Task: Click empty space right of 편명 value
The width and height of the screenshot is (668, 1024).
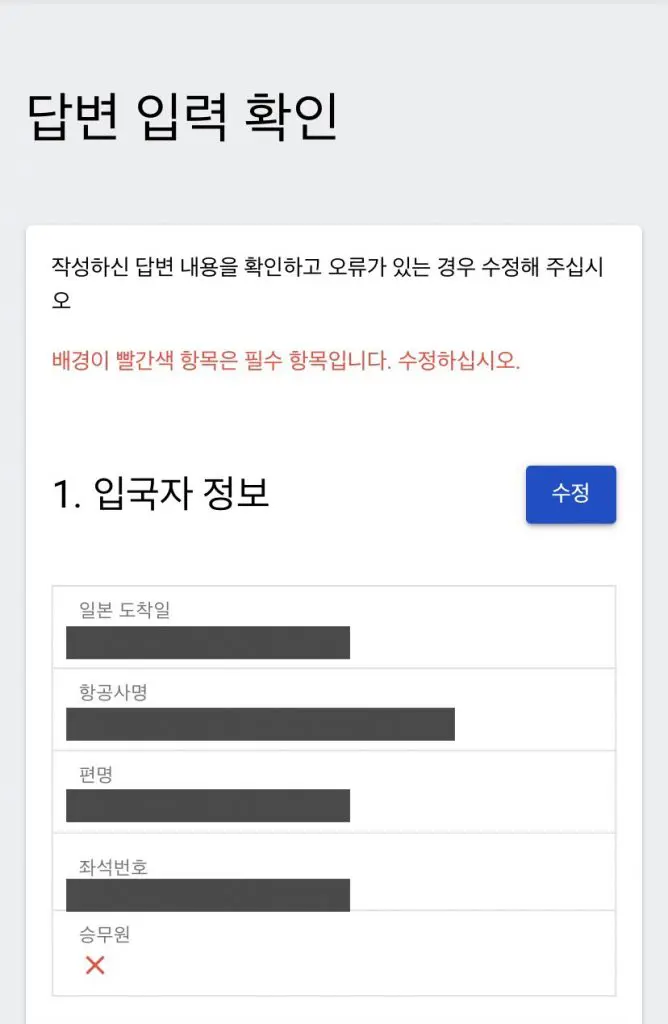Action: click(x=480, y=806)
